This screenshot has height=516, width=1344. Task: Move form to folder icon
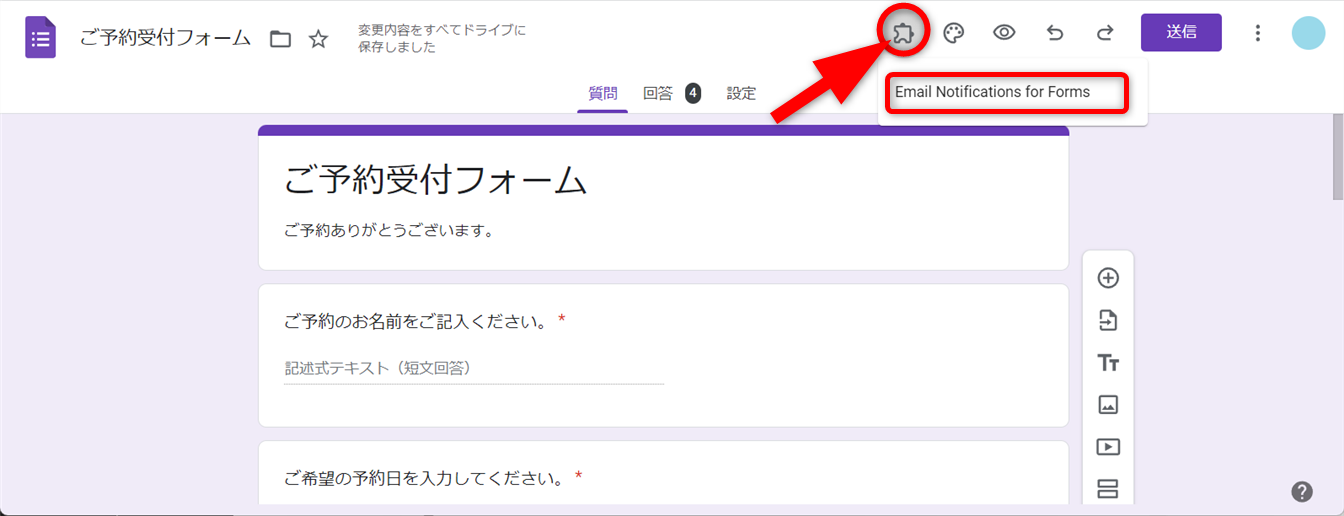281,39
